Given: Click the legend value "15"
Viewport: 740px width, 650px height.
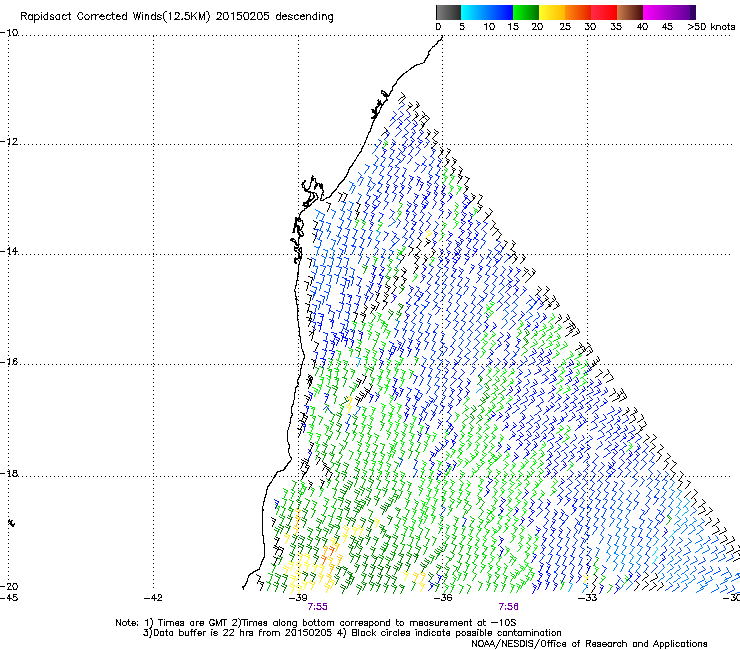Looking at the screenshot, I should (513, 27).
